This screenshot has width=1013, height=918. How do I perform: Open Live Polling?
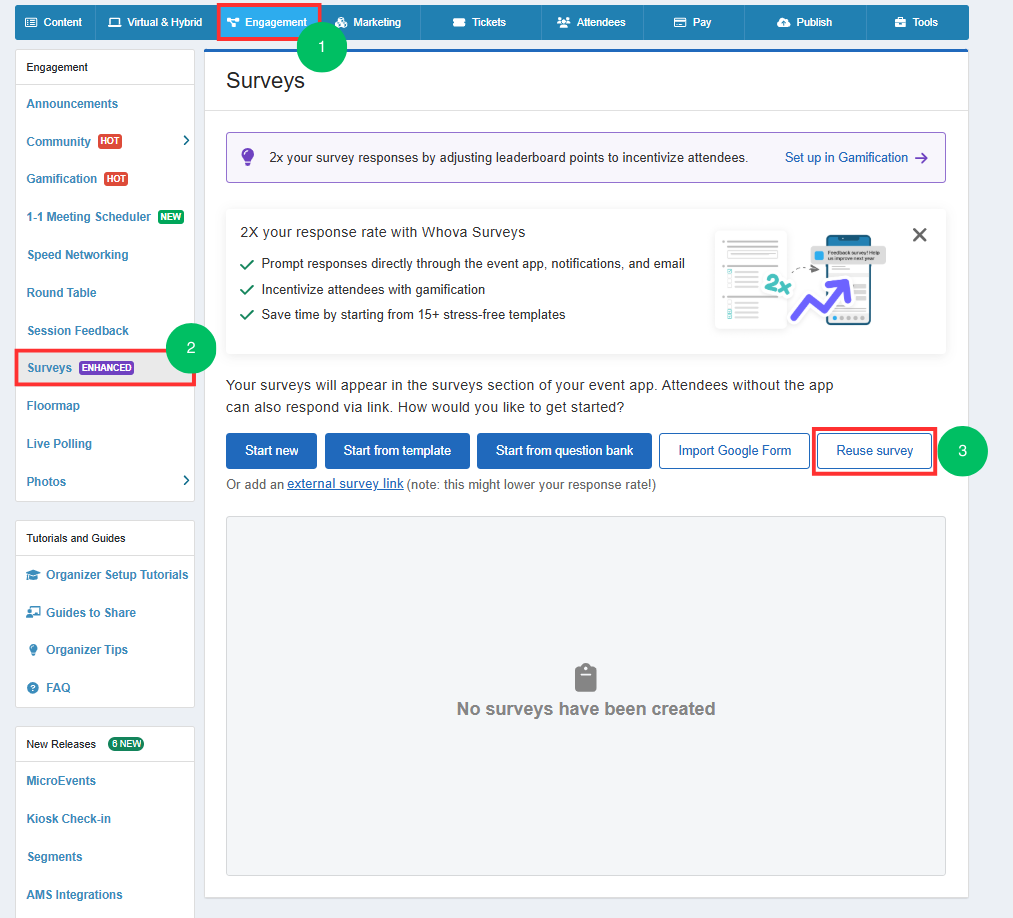[59, 444]
